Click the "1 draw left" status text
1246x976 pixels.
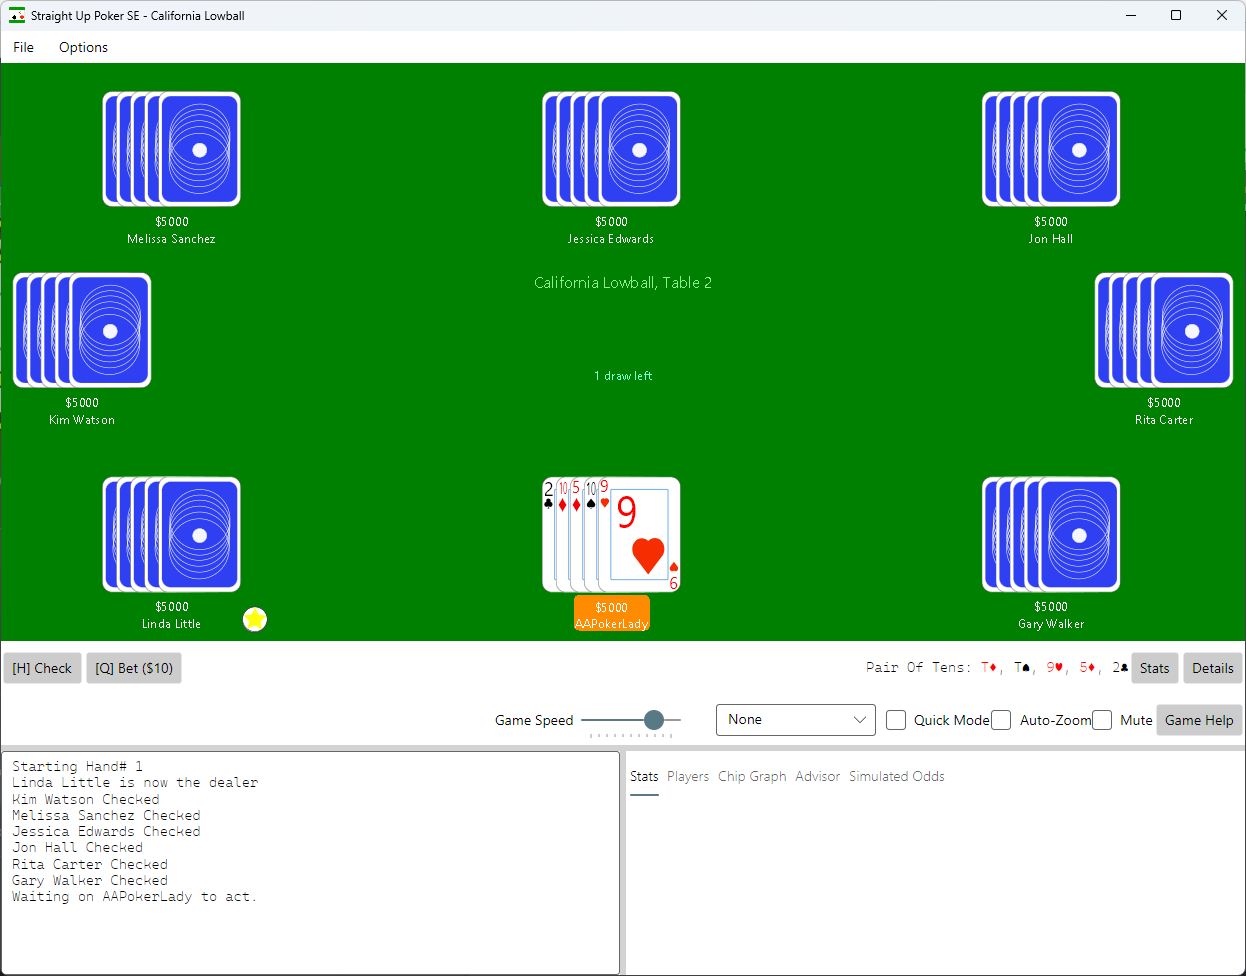tap(623, 376)
